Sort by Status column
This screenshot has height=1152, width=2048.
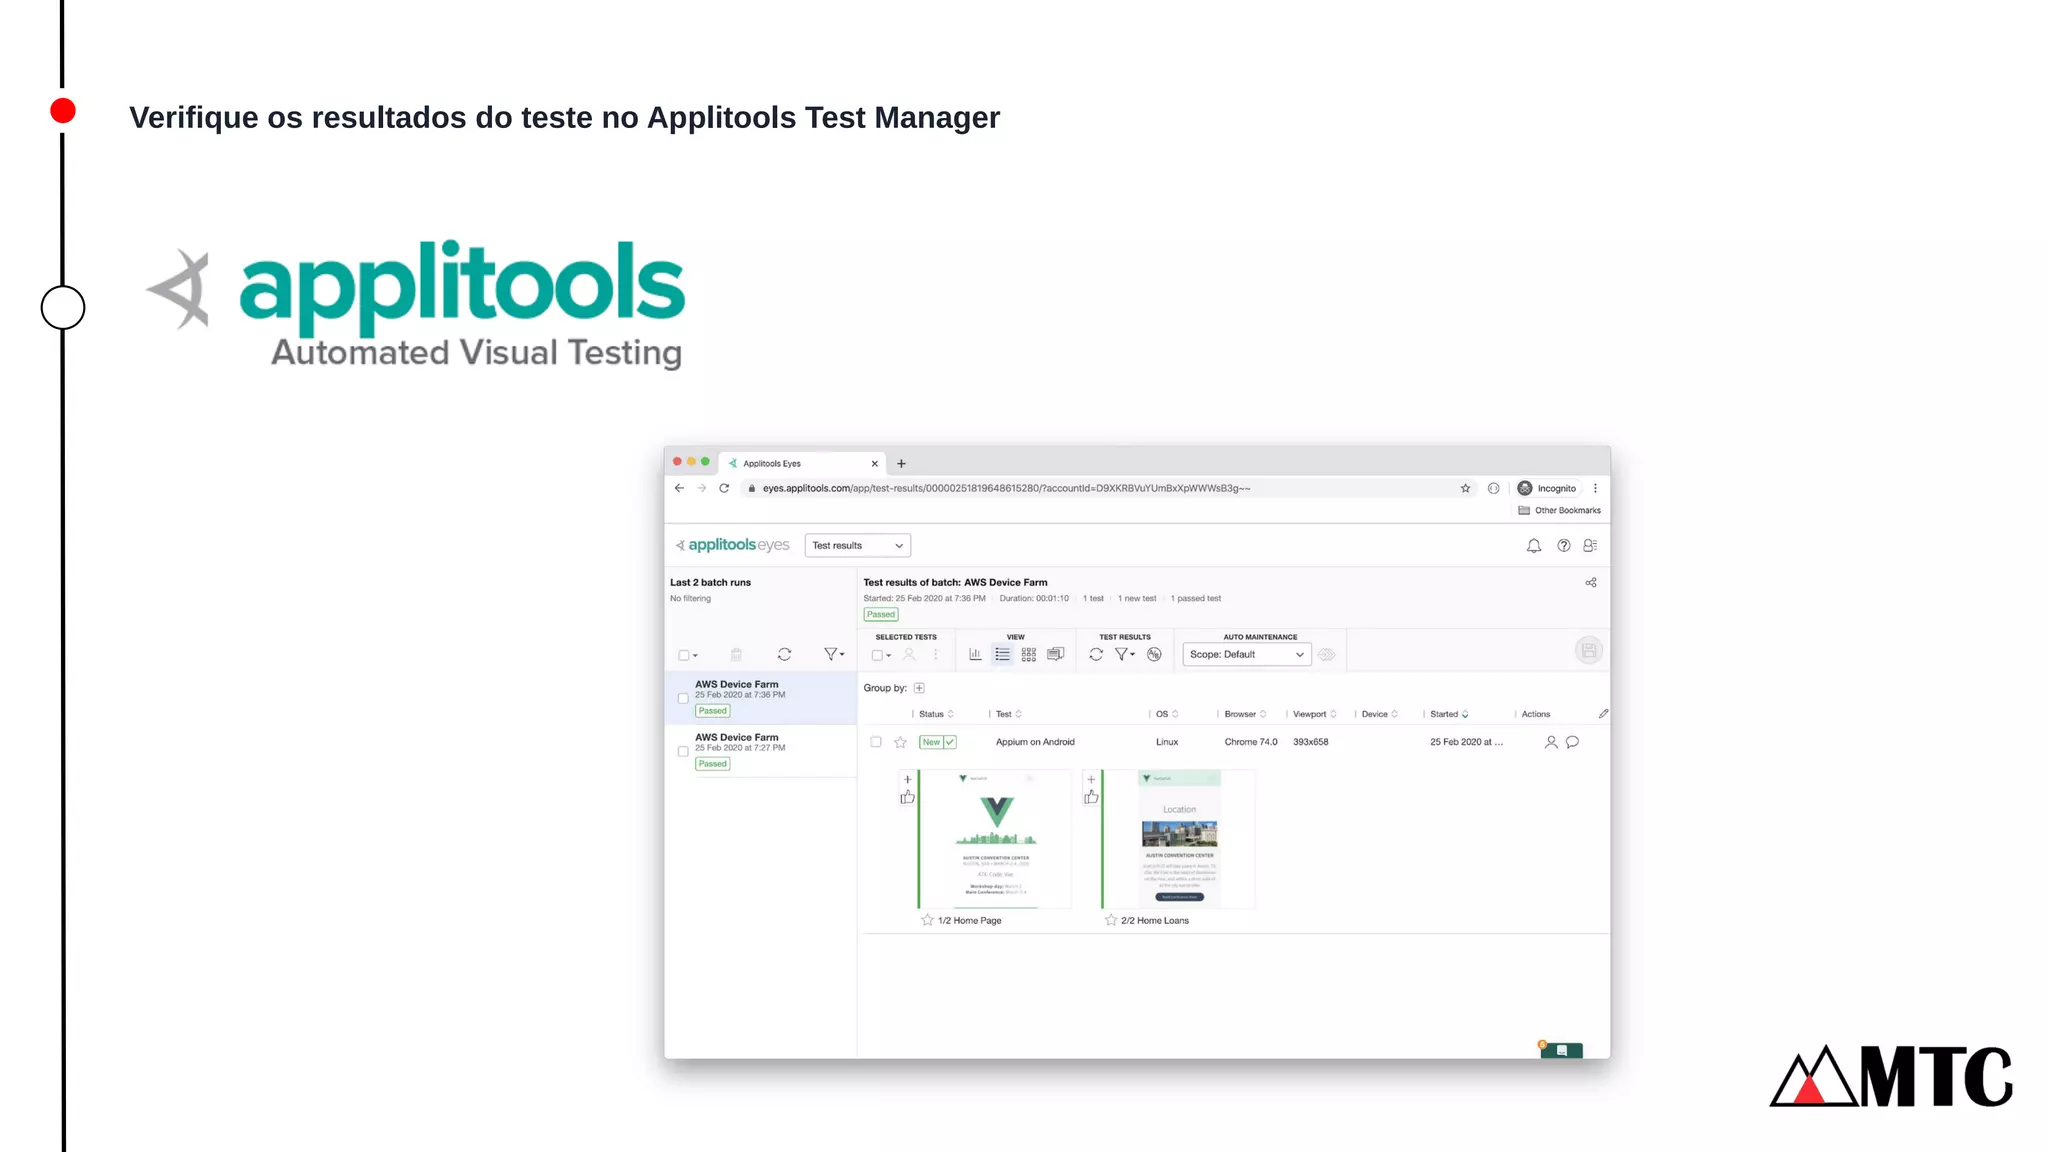coord(936,714)
